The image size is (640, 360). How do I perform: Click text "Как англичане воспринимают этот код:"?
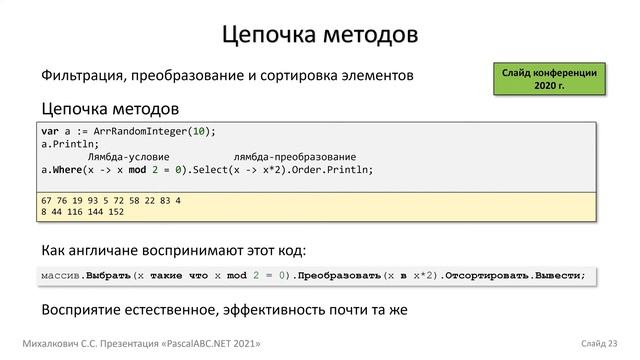[x=173, y=250]
